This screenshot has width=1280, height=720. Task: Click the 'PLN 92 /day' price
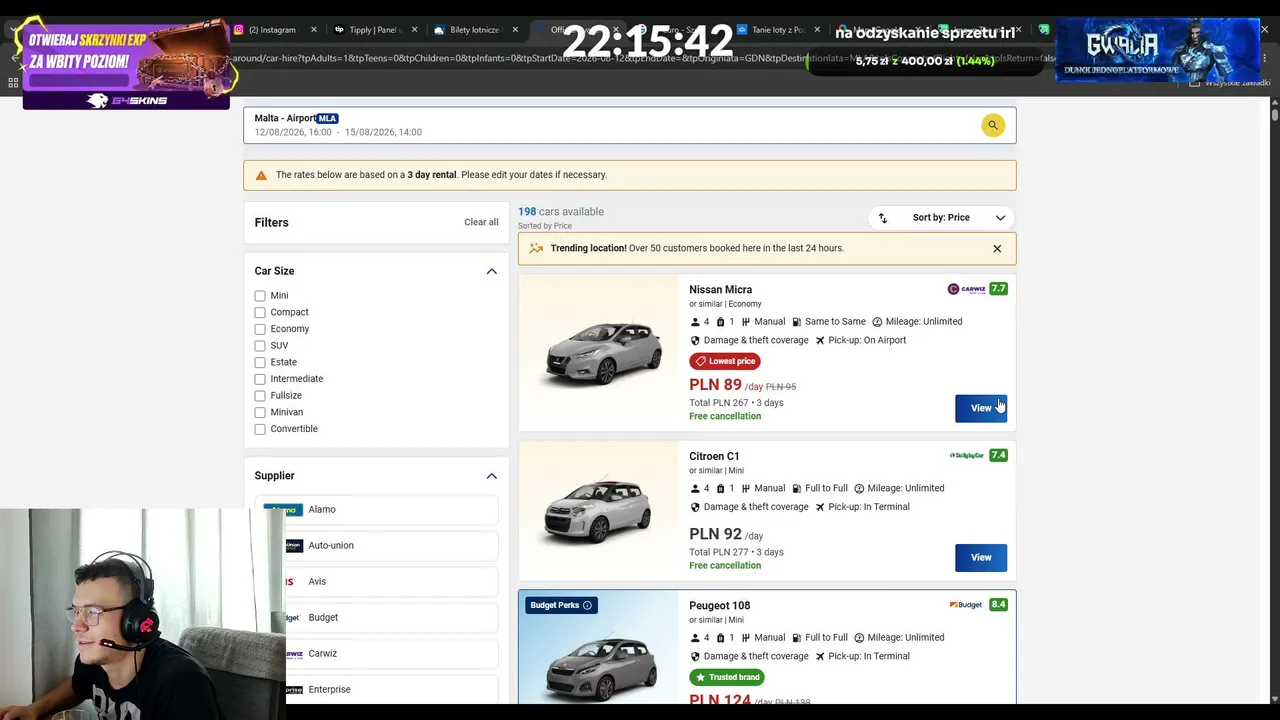(726, 534)
